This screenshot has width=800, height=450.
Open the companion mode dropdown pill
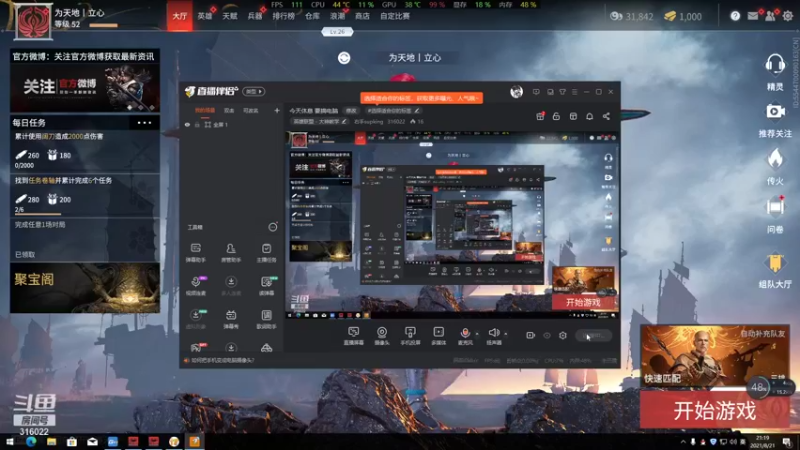click(254, 91)
